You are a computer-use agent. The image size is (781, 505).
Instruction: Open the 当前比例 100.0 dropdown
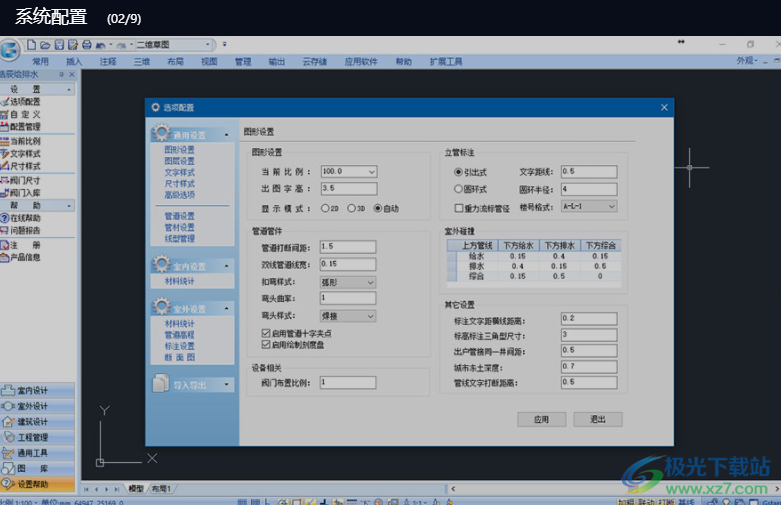(372, 171)
